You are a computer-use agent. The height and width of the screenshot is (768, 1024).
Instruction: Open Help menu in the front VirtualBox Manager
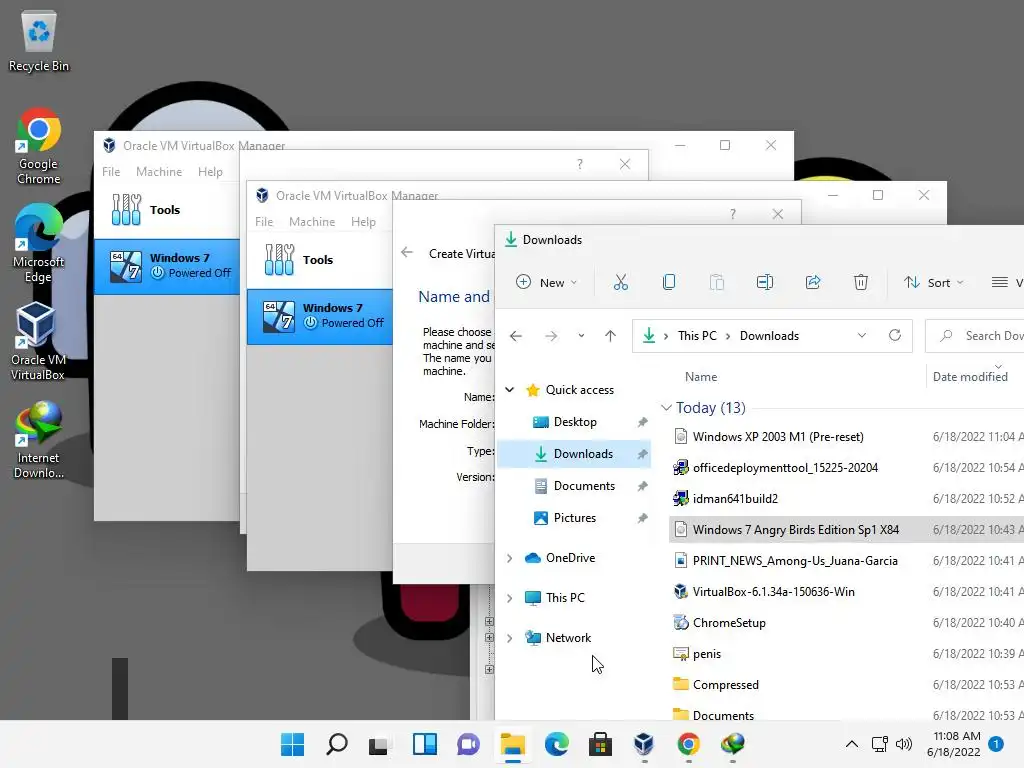pyautogui.click(x=363, y=221)
